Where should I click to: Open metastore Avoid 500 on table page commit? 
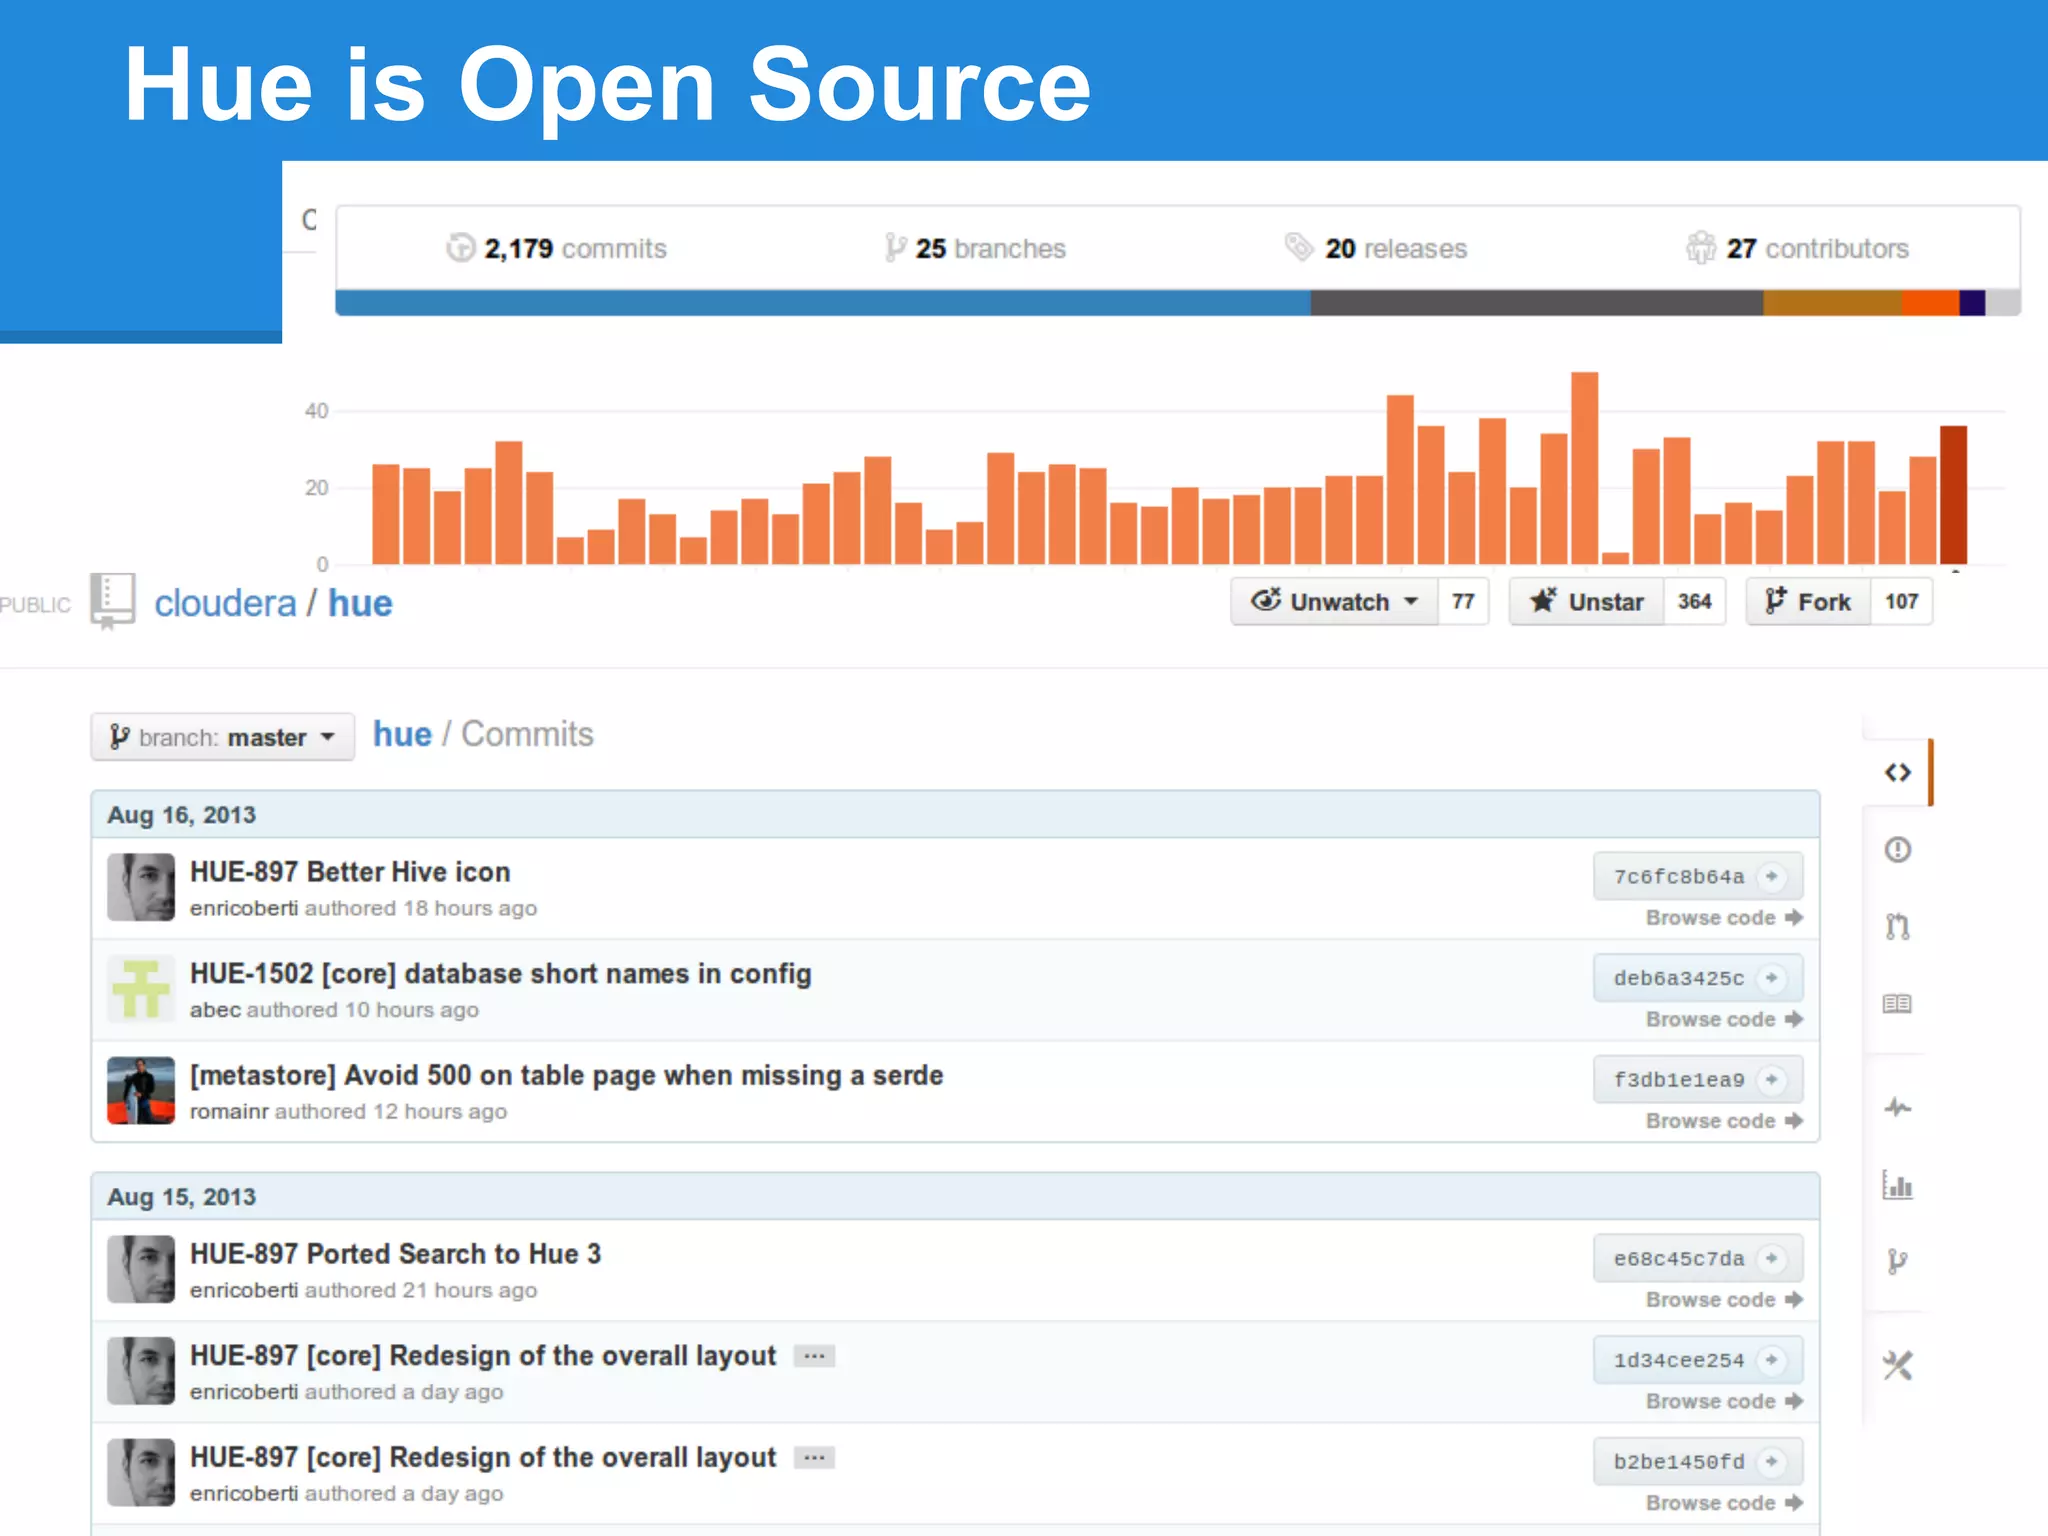pyautogui.click(x=567, y=1075)
